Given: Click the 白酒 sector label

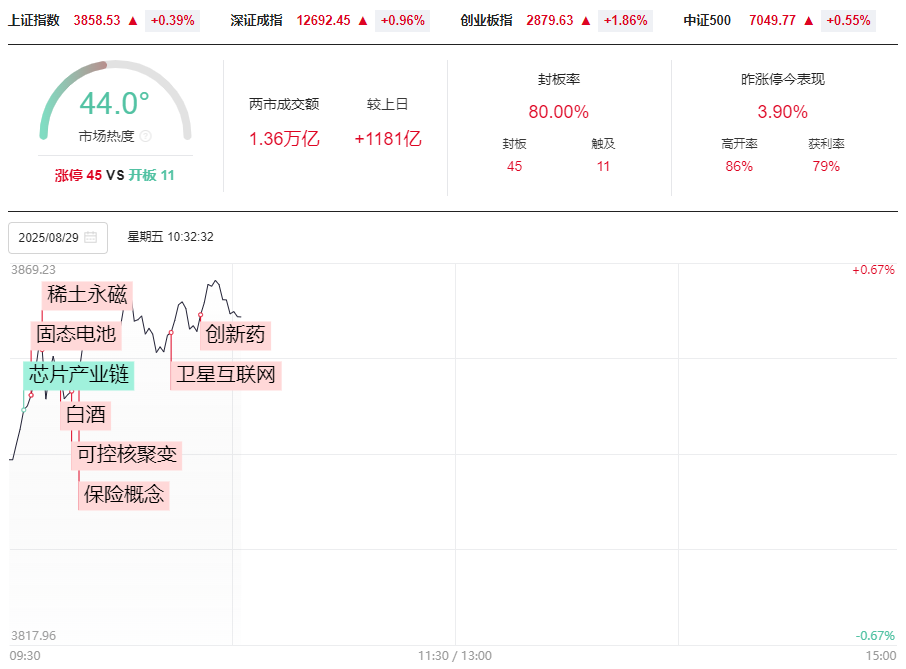Looking at the screenshot, I should pyautogui.click(x=85, y=415).
